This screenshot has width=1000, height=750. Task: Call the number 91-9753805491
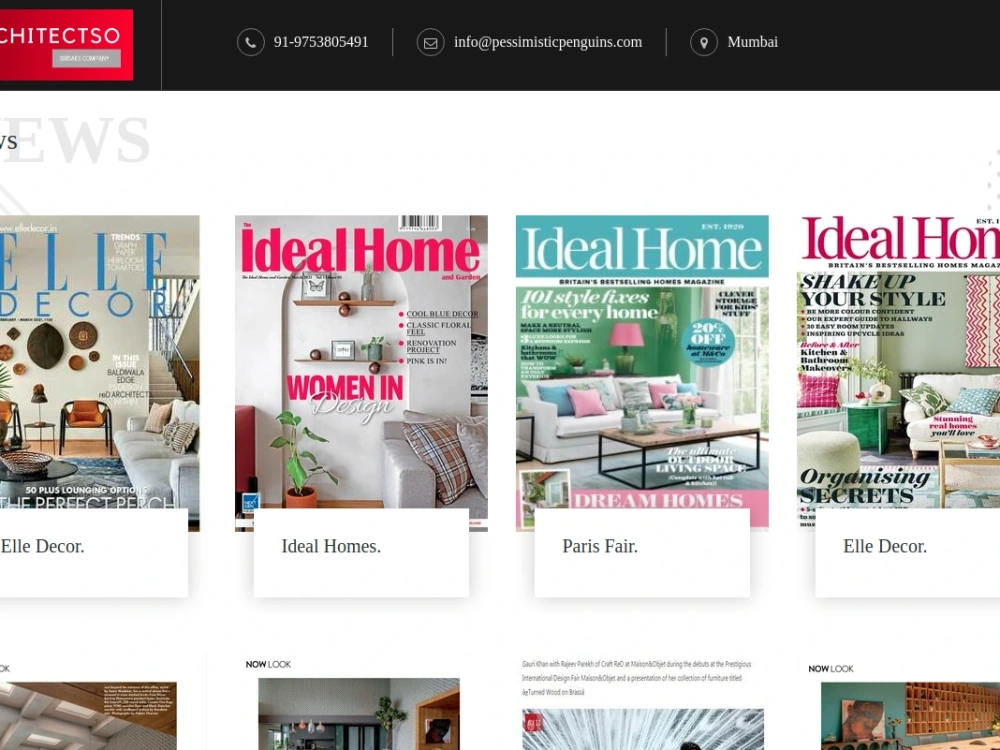point(321,42)
